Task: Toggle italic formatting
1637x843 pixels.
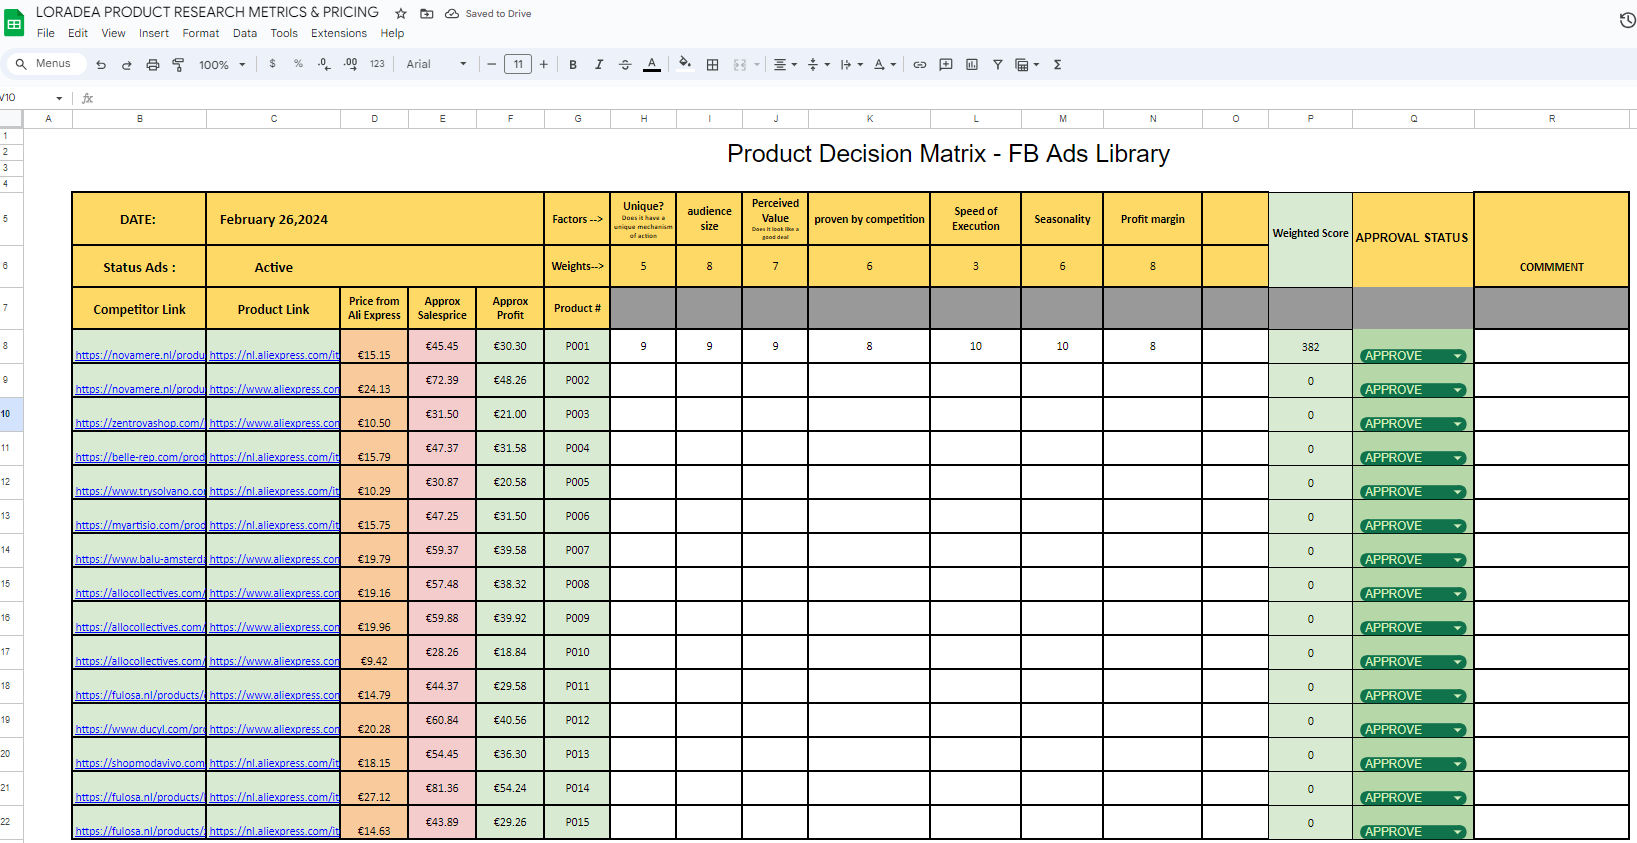Action: coord(599,65)
